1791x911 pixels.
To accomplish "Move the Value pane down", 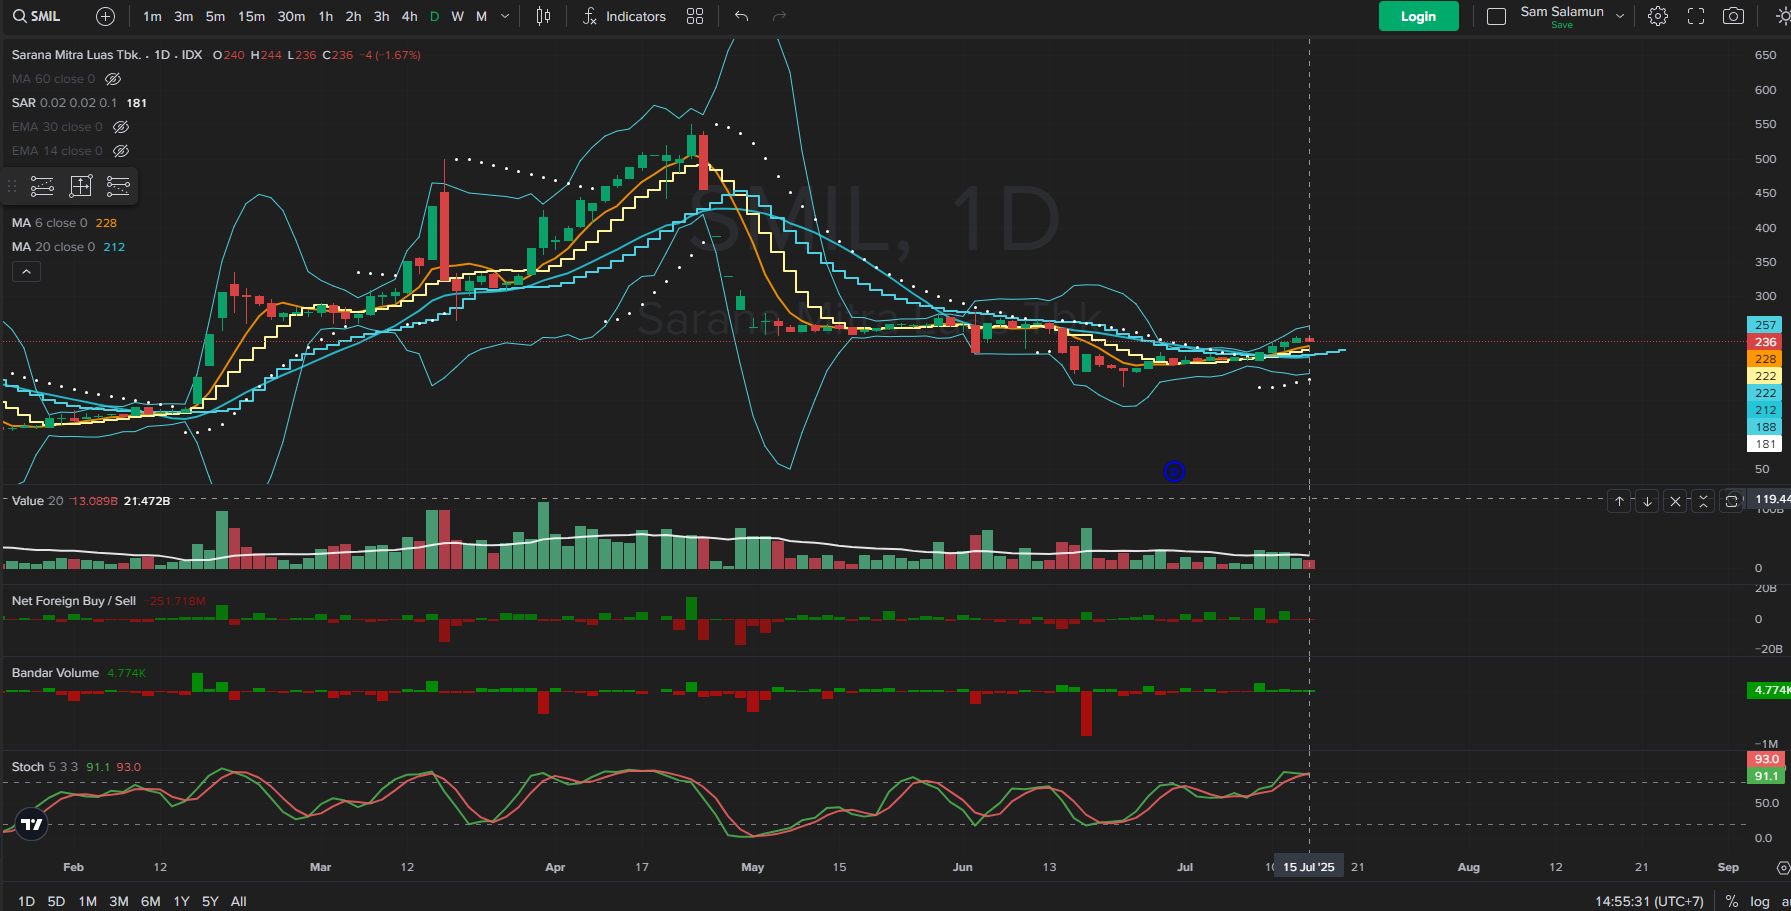I will tap(1647, 501).
